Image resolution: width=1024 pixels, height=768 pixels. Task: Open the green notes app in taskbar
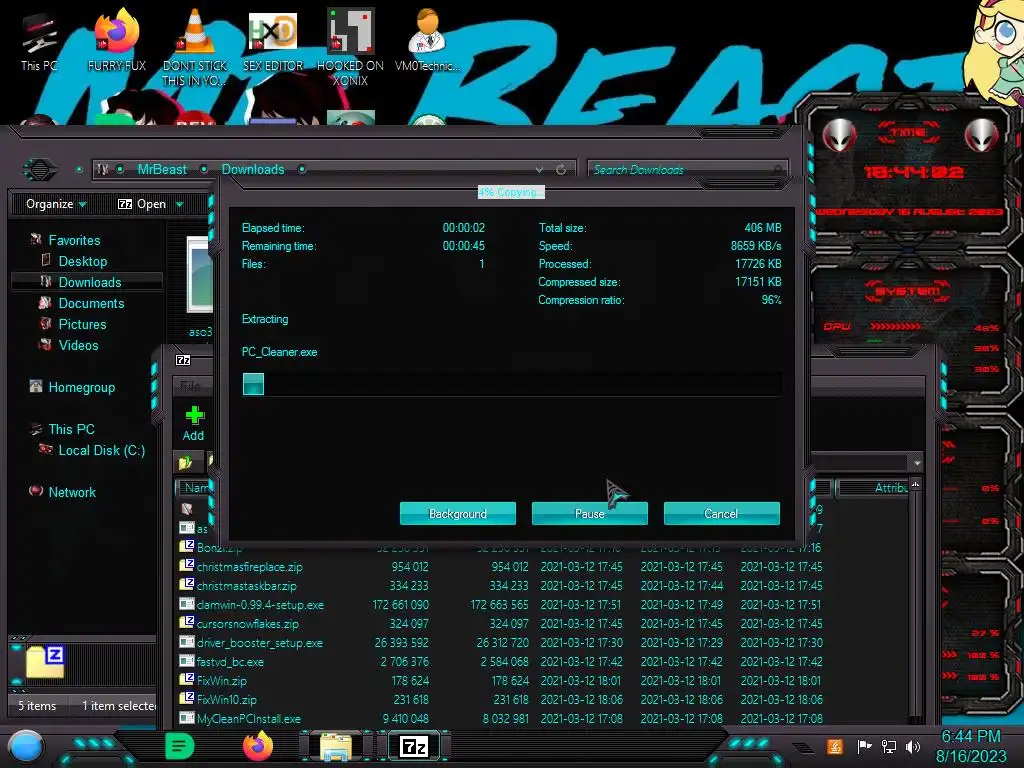[x=180, y=746]
